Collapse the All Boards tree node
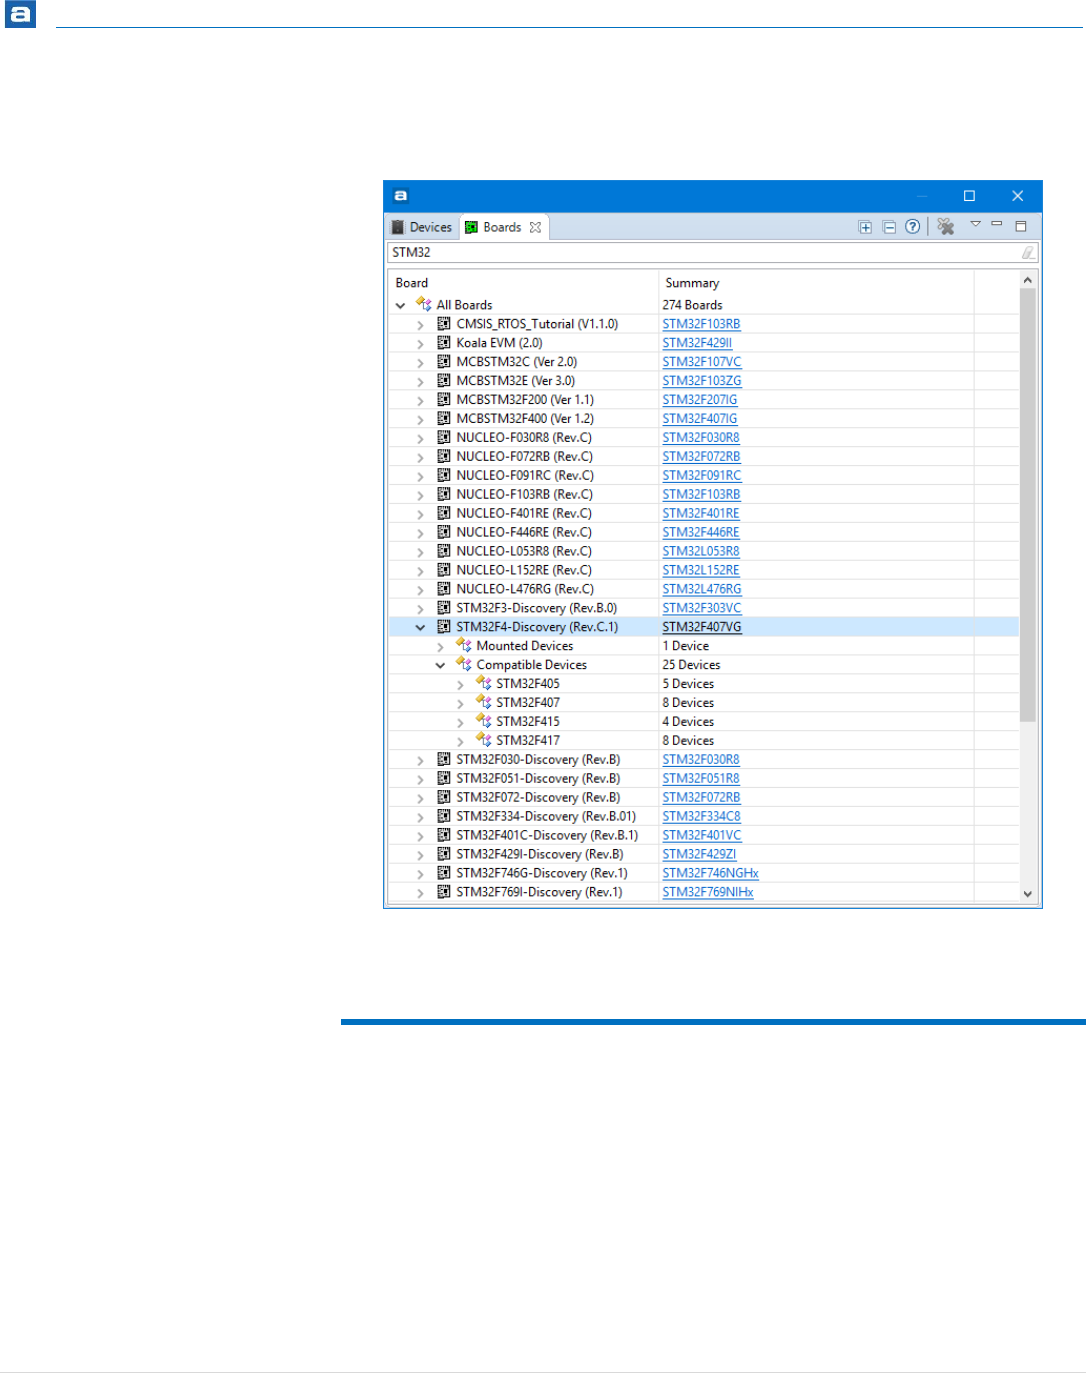The image size is (1086, 1373). pos(401,305)
